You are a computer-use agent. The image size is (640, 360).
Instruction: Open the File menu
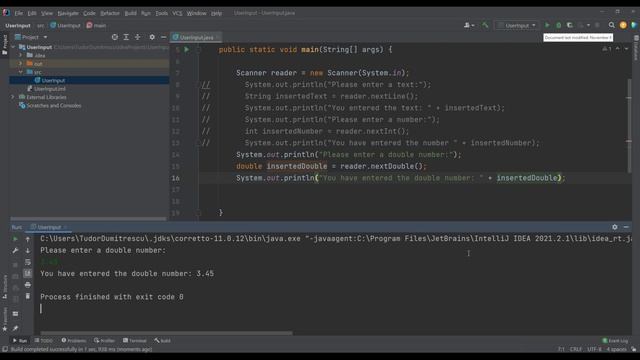coord(19,13)
